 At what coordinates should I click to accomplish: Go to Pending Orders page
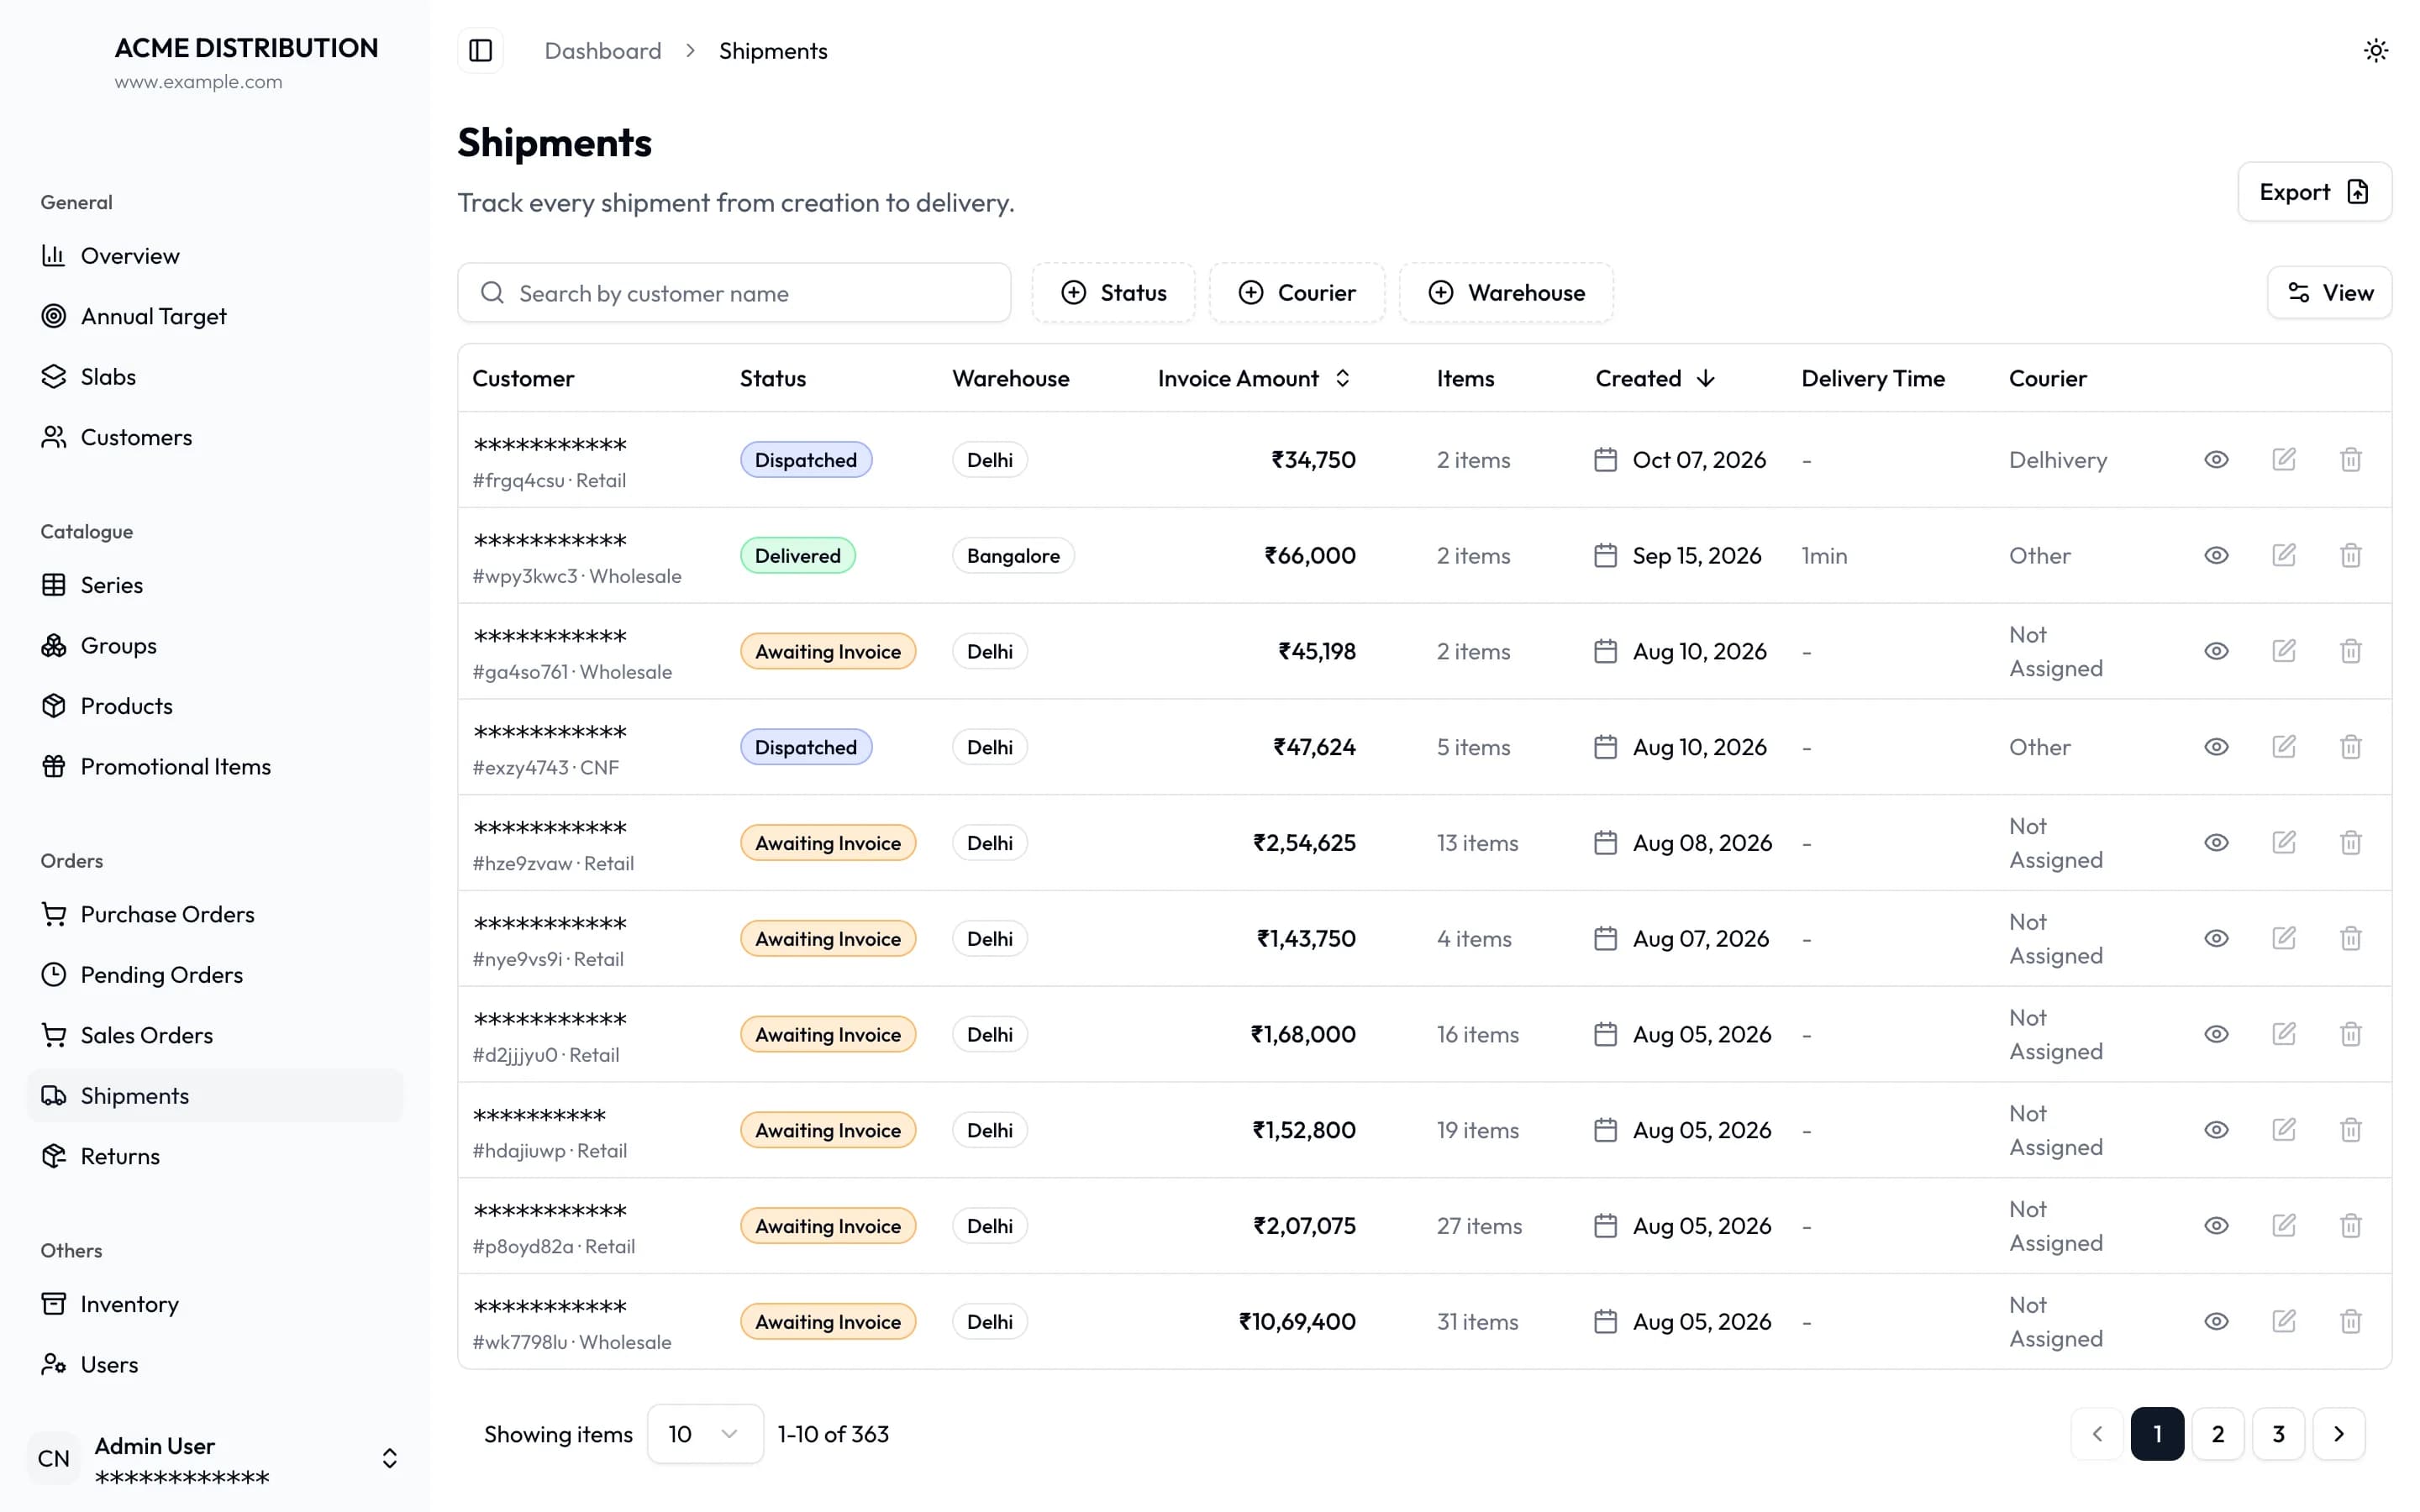coord(215,975)
